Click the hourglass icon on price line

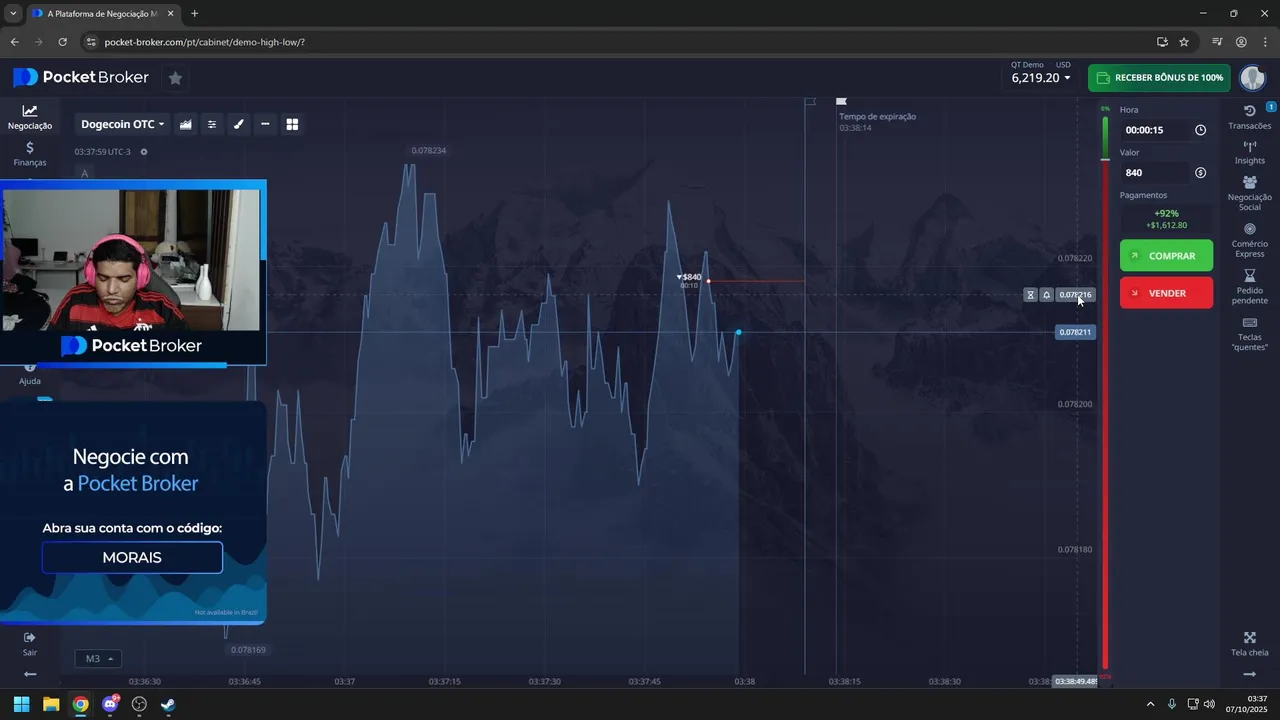click(1031, 295)
